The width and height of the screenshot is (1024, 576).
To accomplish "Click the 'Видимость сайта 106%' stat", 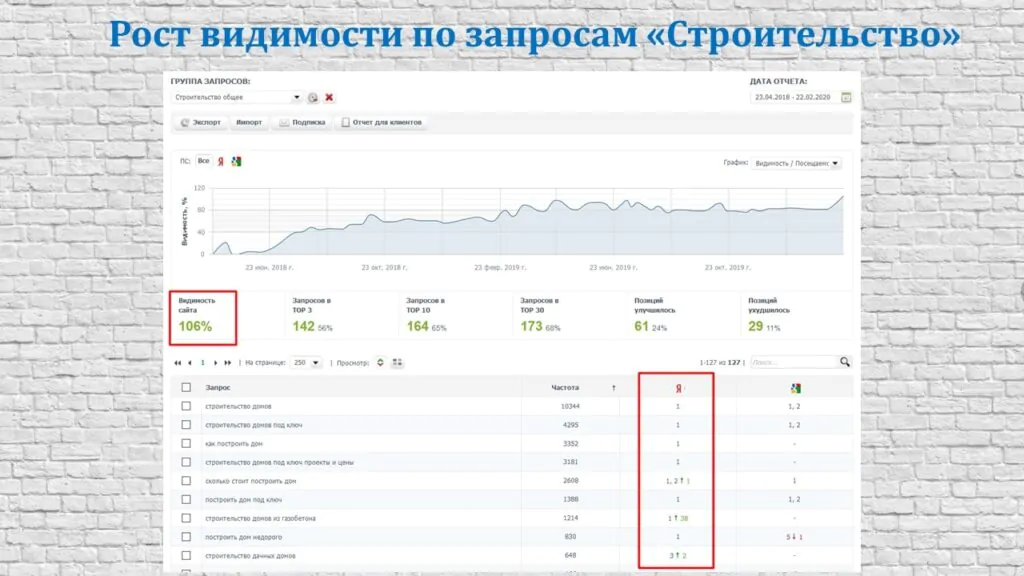I will point(203,318).
